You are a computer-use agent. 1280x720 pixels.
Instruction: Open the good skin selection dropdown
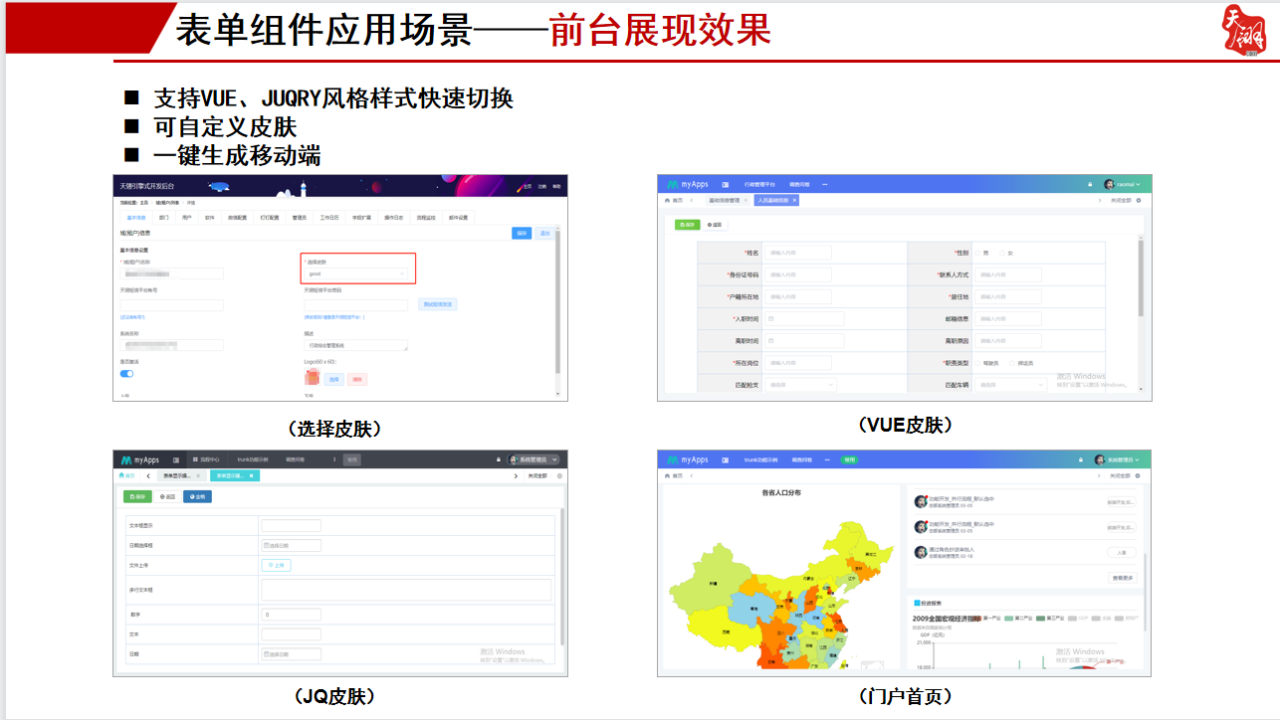click(355, 273)
